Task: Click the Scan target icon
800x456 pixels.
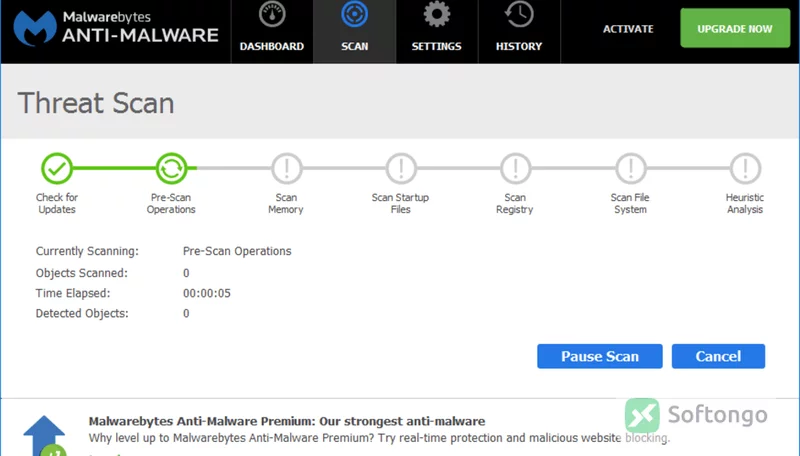Action: click(355, 14)
